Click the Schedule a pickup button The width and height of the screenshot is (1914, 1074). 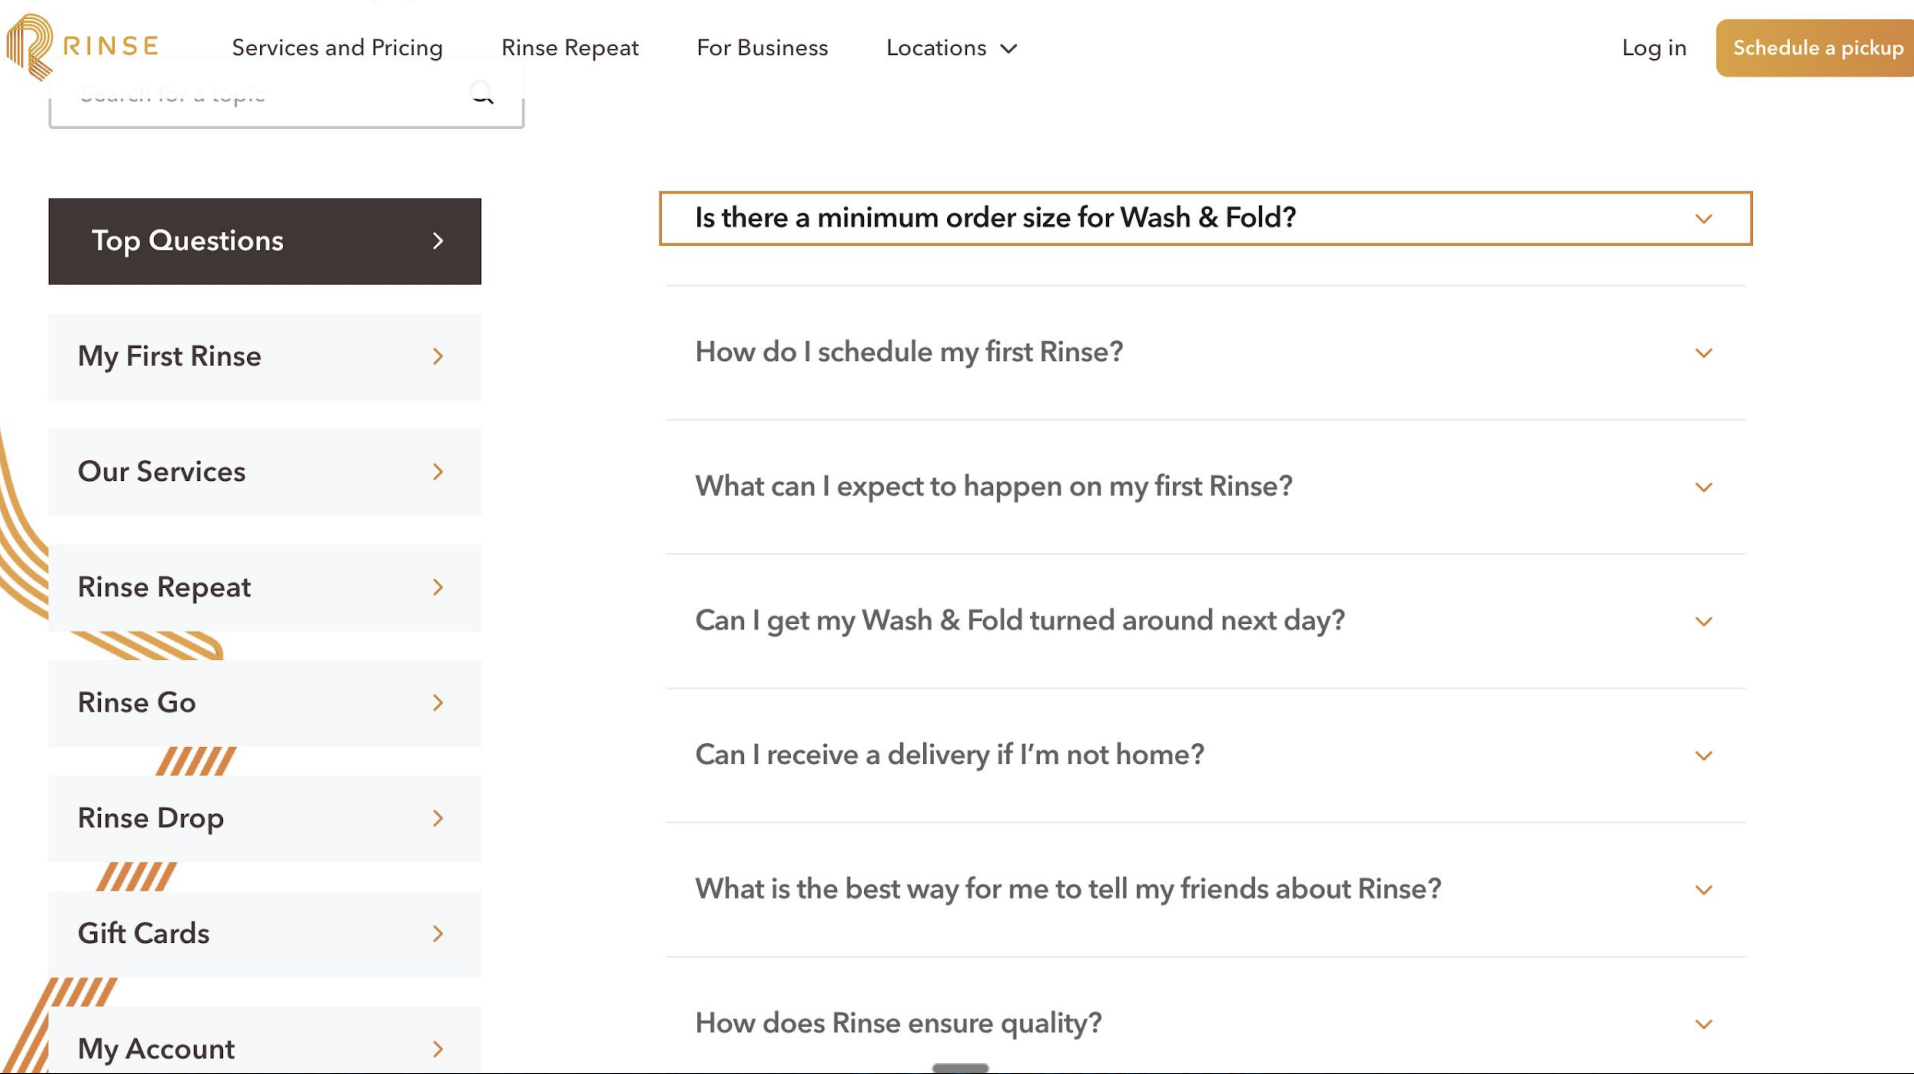[x=1815, y=48]
